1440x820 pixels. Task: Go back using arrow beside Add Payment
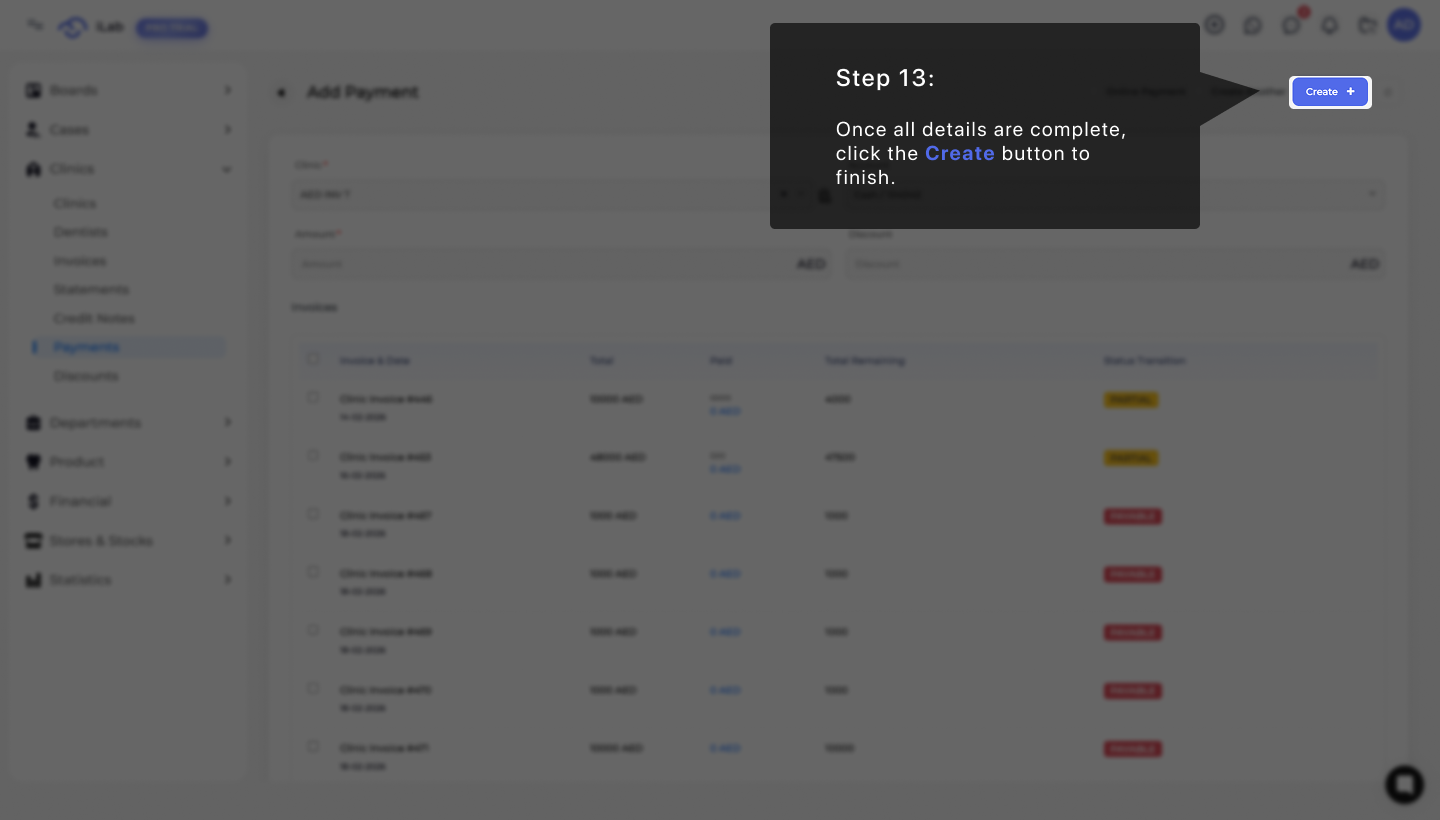pyautogui.click(x=281, y=93)
